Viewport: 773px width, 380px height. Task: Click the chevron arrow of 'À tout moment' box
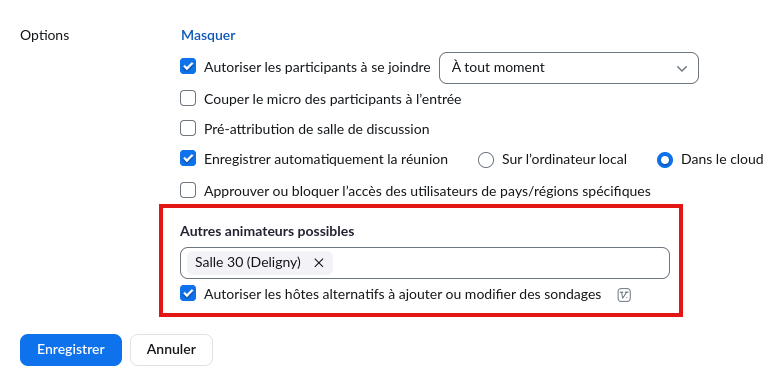(x=682, y=68)
